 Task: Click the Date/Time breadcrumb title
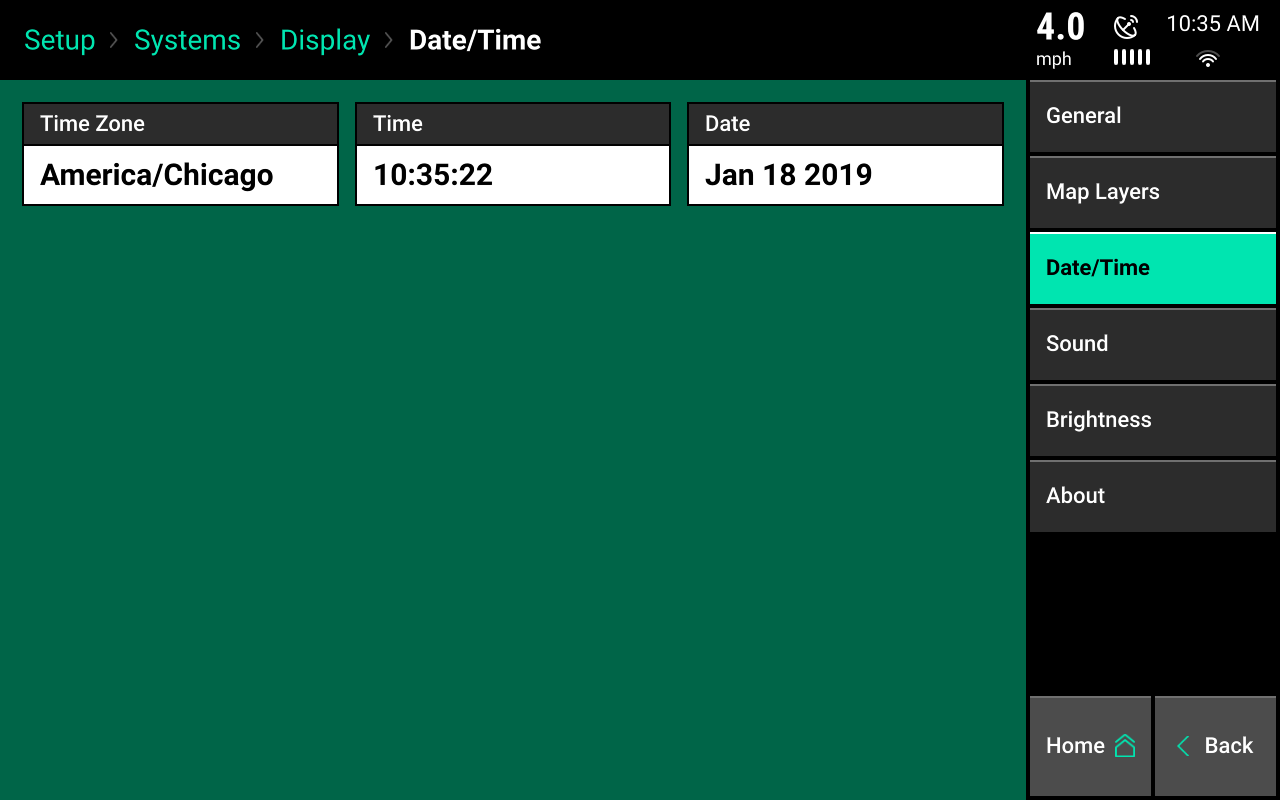click(x=475, y=40)
